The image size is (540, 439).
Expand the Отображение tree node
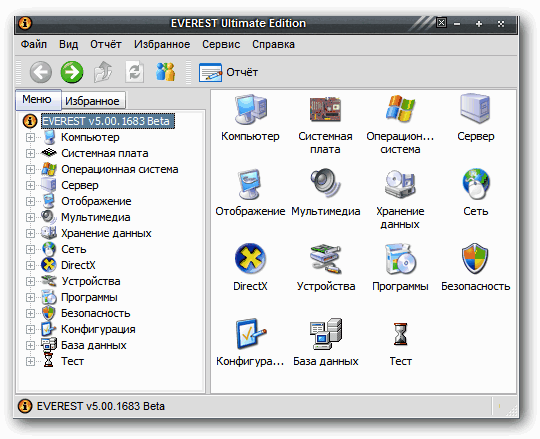coord(30,201)
